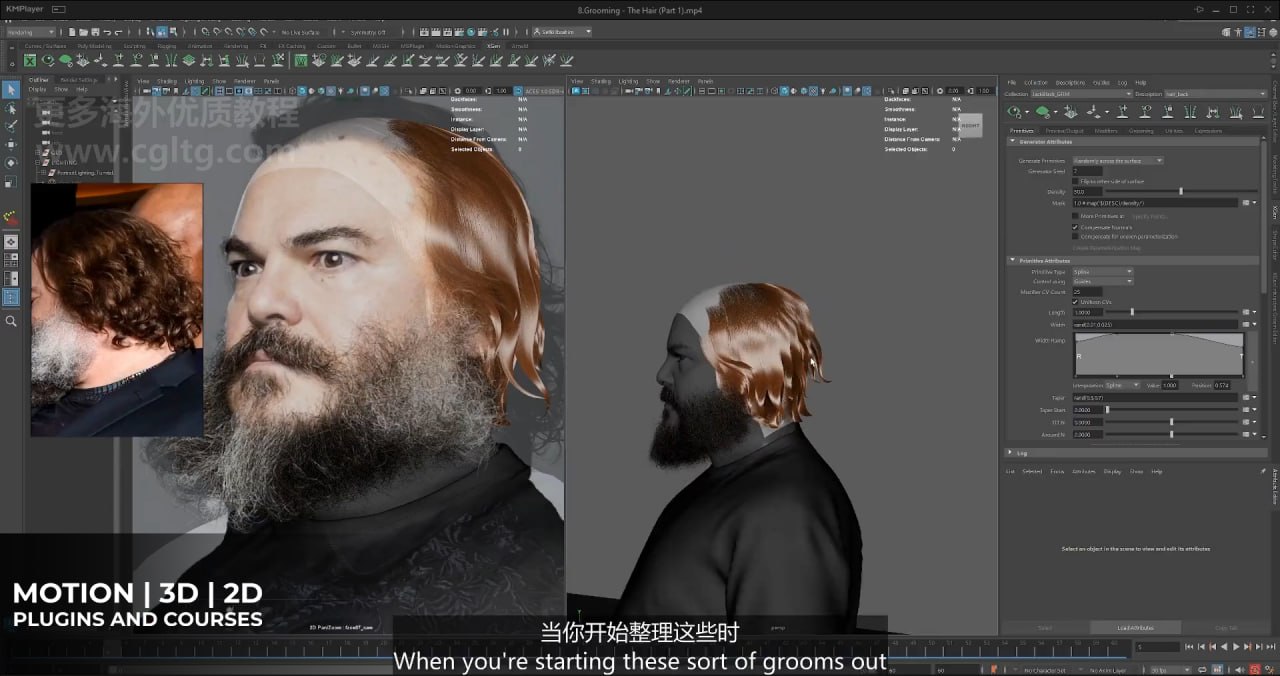This screenshot has height=676, width=1280.
Task: Play the timeline backwards
Action: pyautogui.click(x=1224, y=647)
